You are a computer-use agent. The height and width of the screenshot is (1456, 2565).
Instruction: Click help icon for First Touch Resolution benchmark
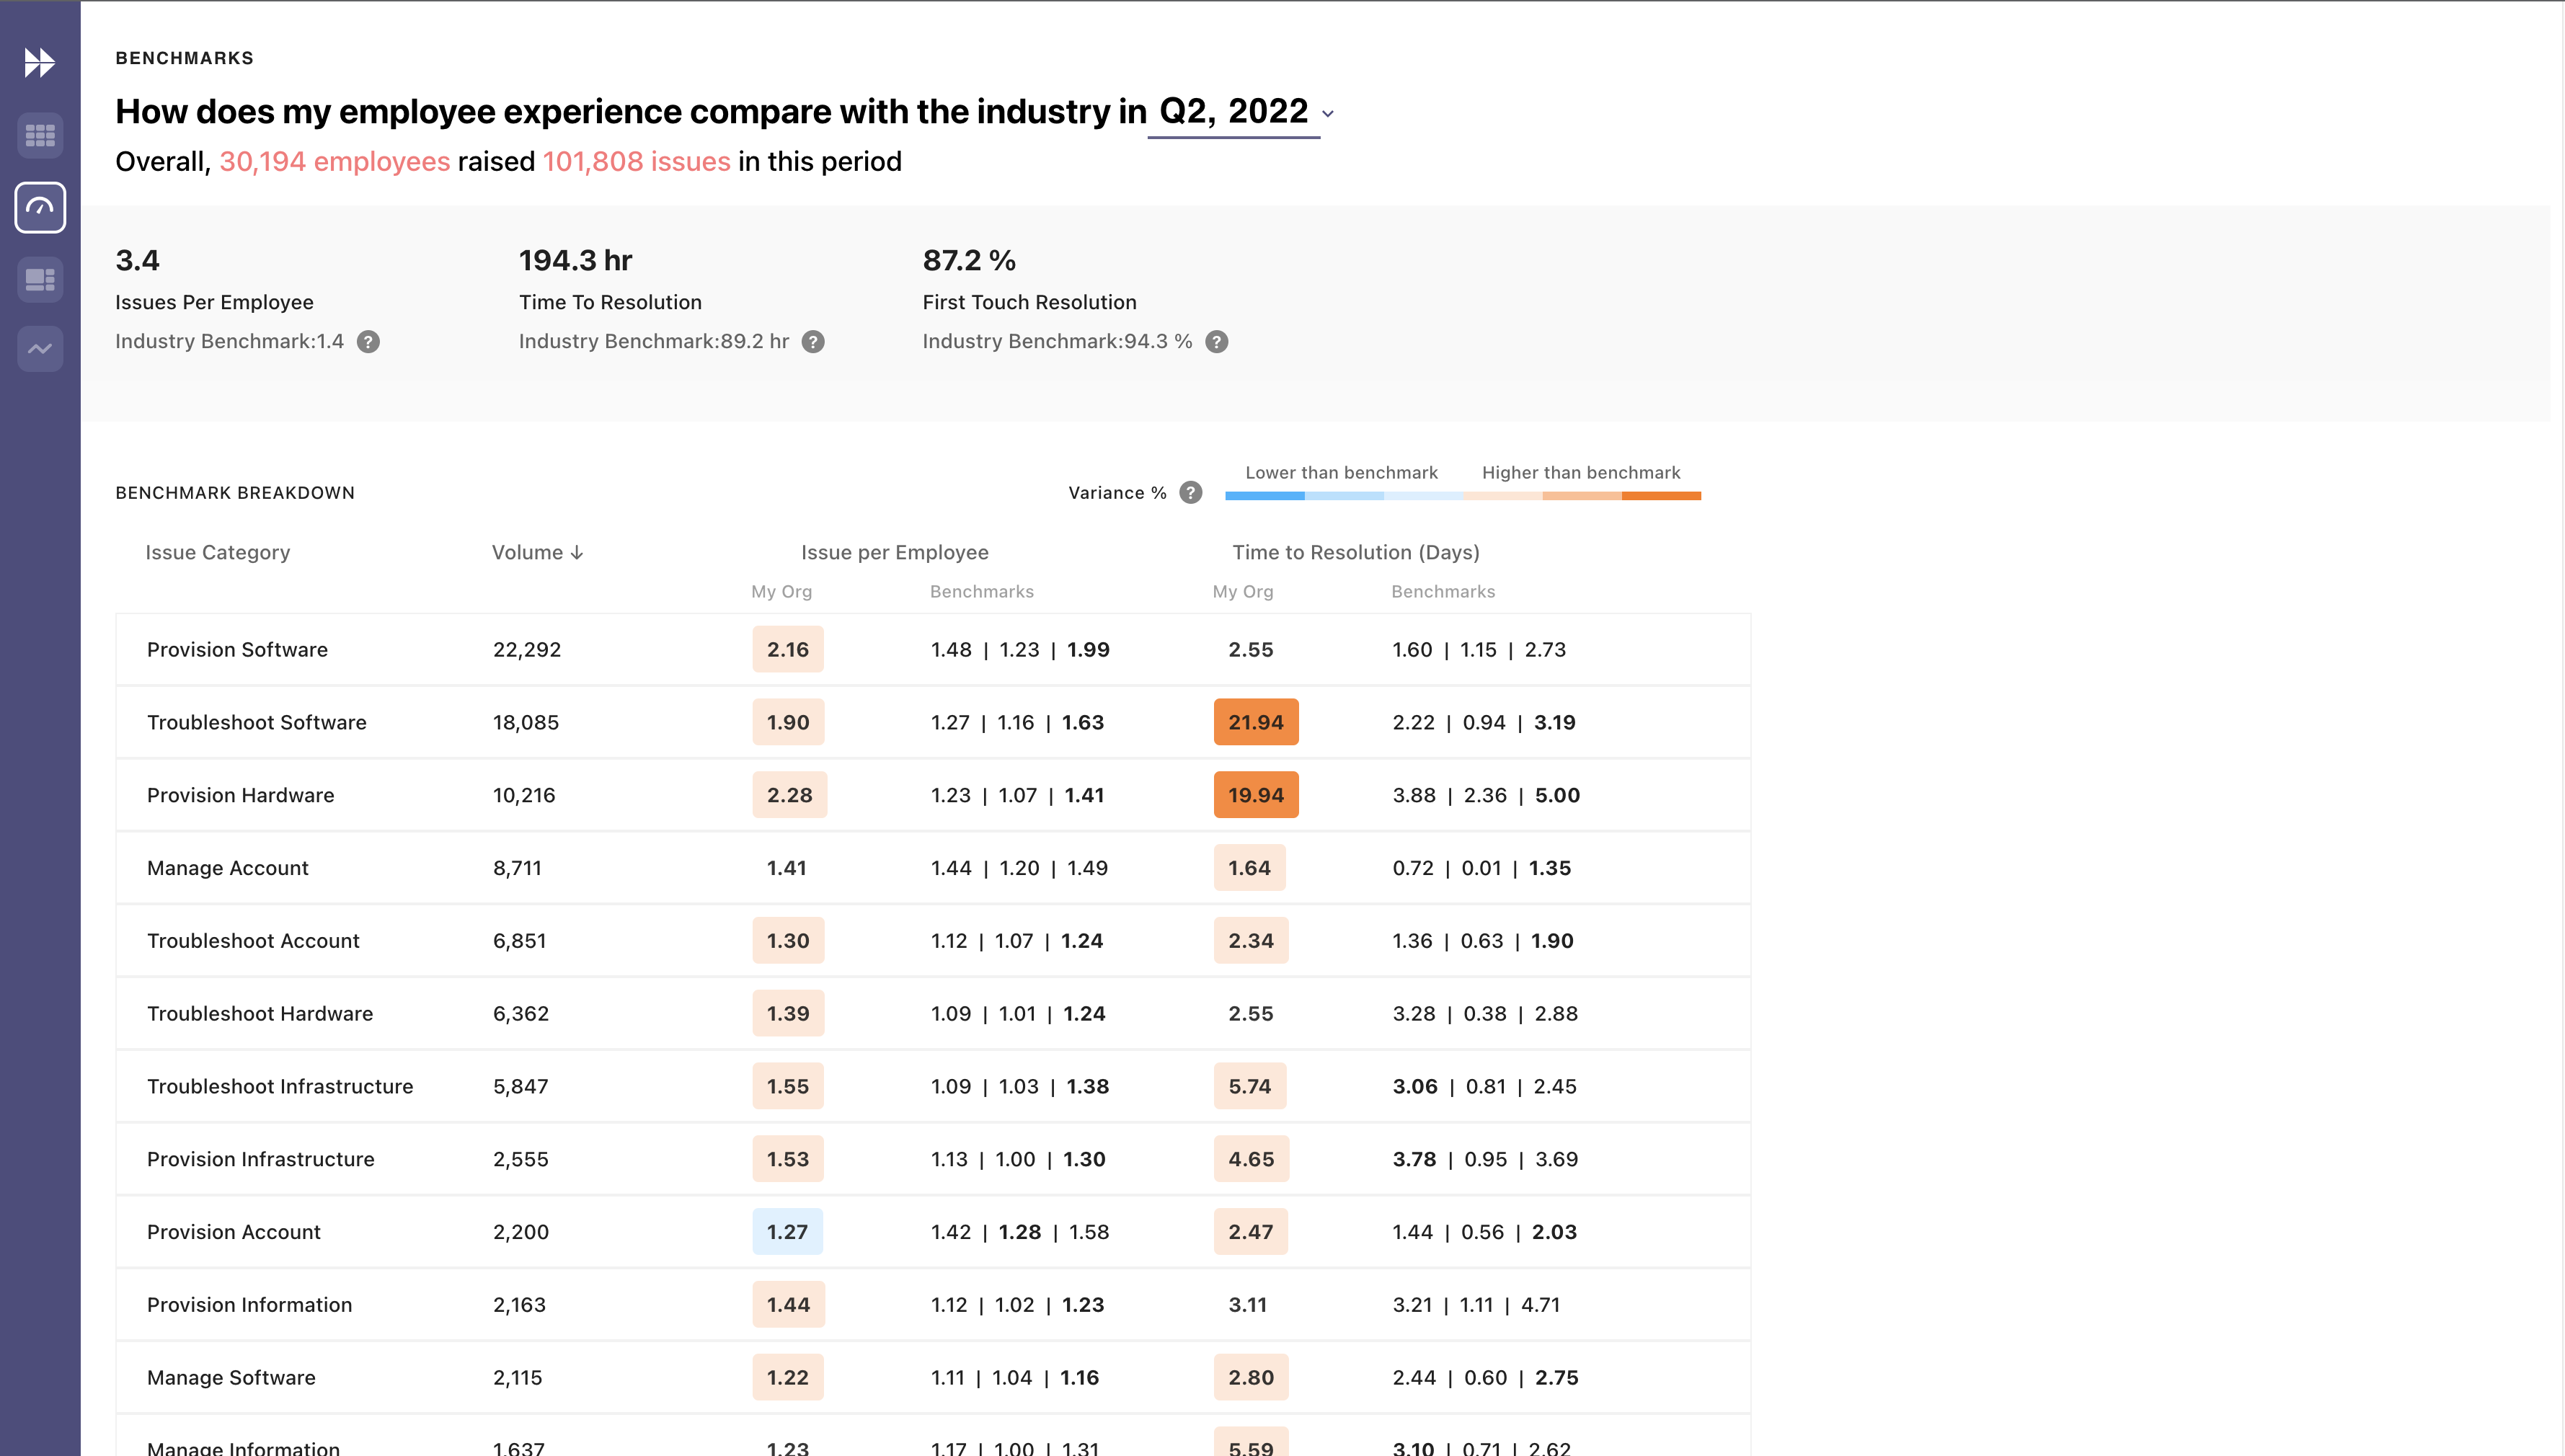pyautogui.click(x=1216, y=342)
